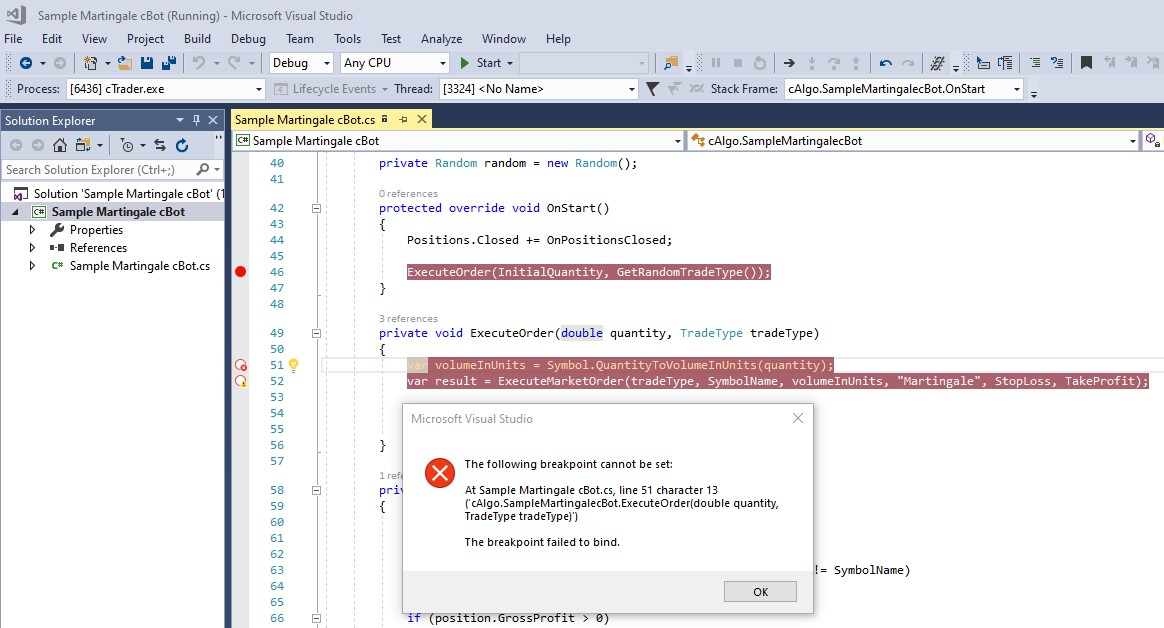Image resolution: width=1164 pixels, height=628 pixels.
Task: Click the New Project toolbar icon
Action: coord(91,63)
